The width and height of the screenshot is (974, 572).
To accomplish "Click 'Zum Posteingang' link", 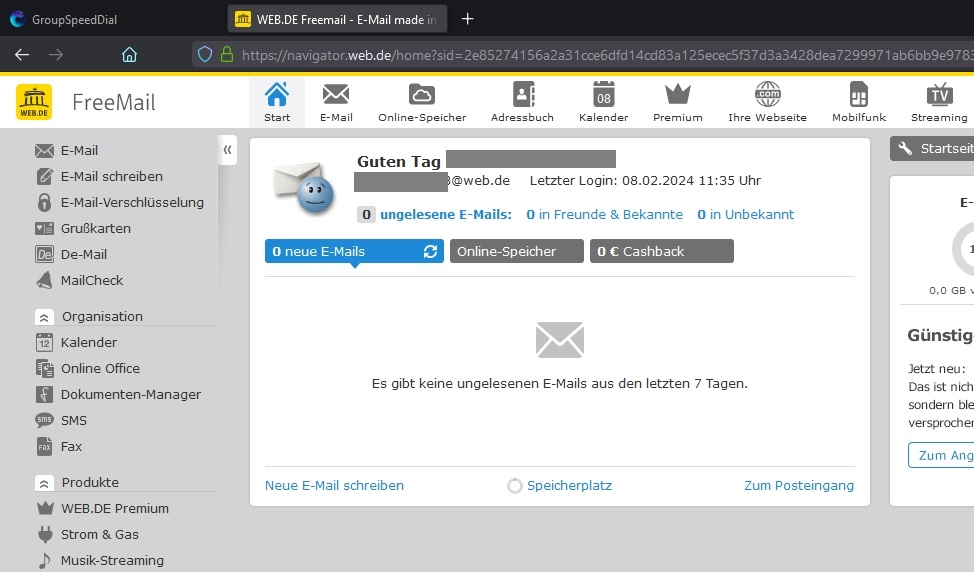I will tap(799, 486).
